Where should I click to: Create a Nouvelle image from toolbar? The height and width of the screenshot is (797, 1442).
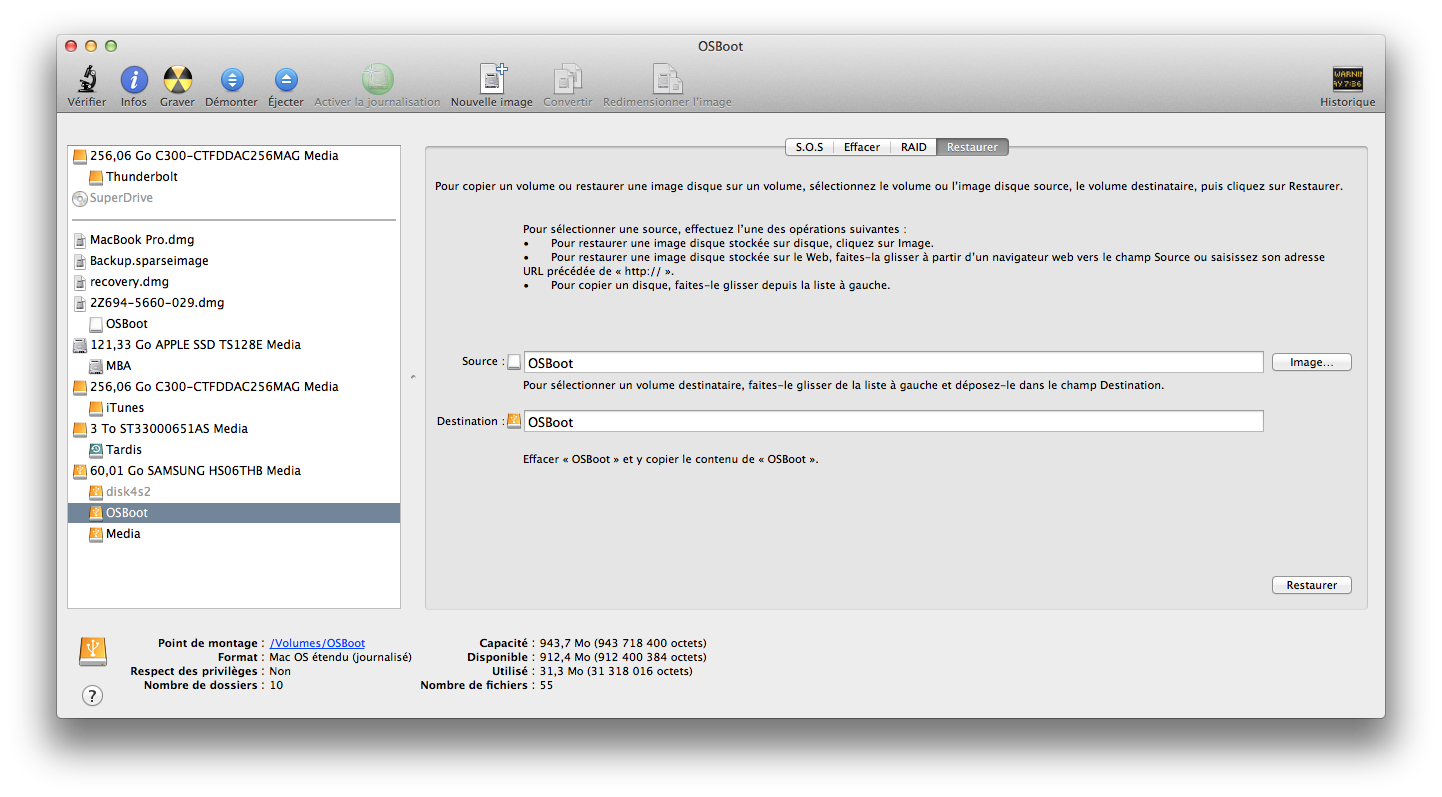(492, 80)
